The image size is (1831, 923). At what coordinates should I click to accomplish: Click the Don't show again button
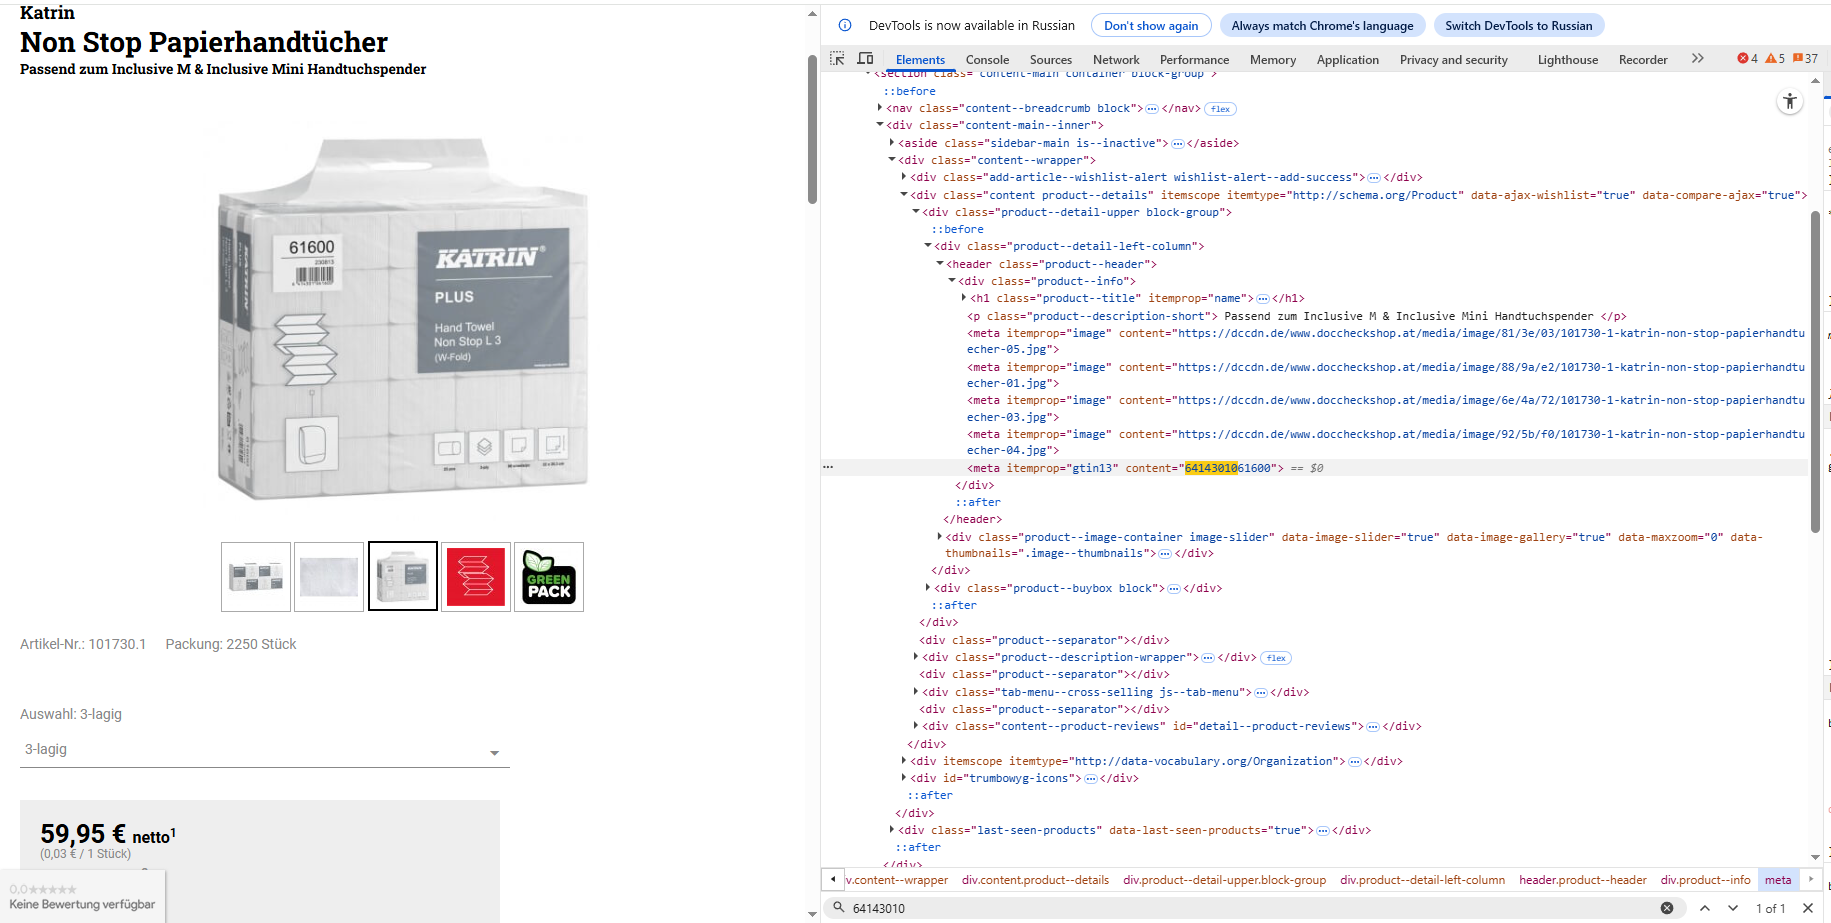click(1151, 26)
